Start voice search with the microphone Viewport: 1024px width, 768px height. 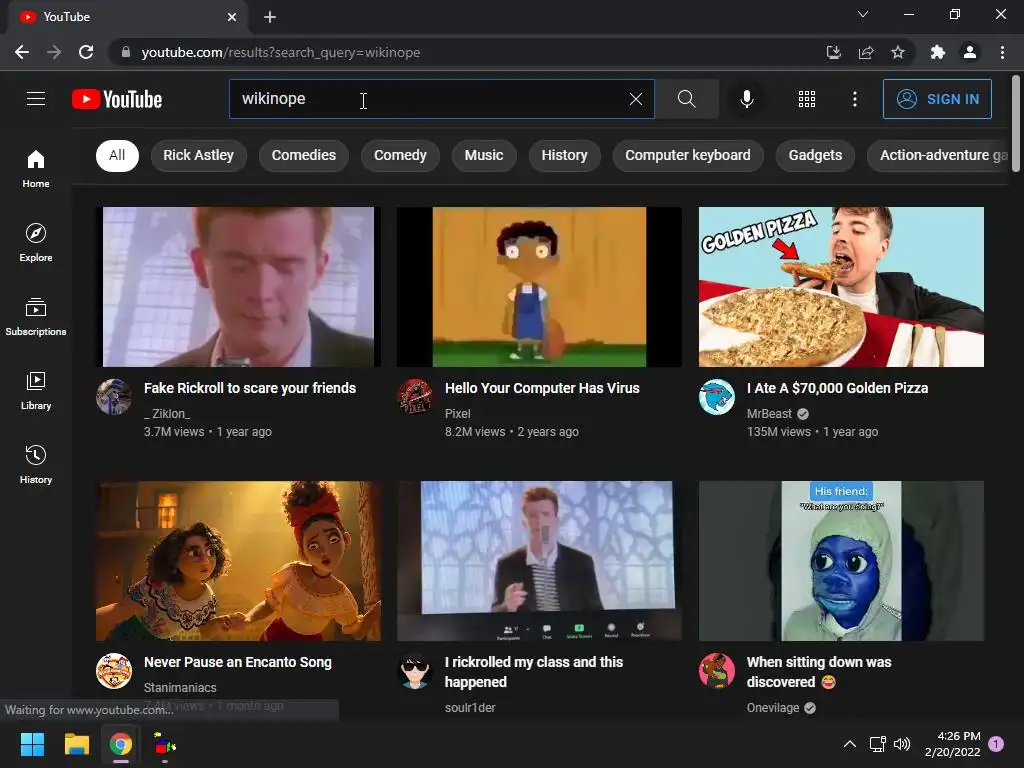[x=746, y=99]
